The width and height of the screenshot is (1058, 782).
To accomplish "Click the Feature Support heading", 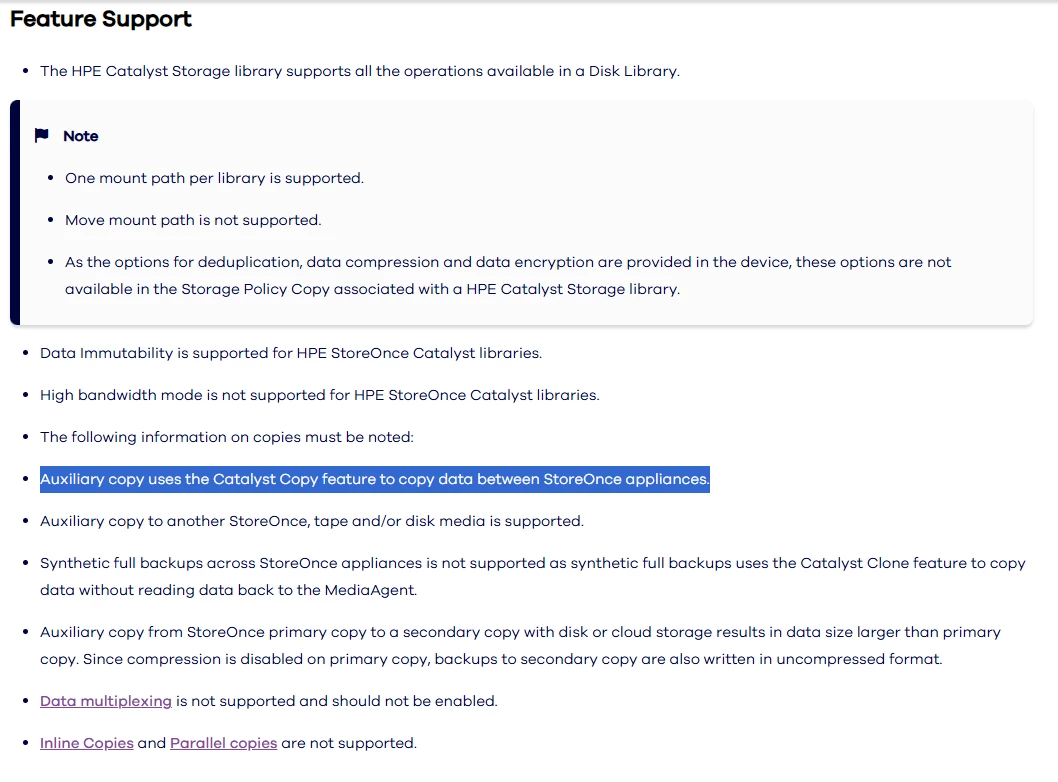I will 101,19.
